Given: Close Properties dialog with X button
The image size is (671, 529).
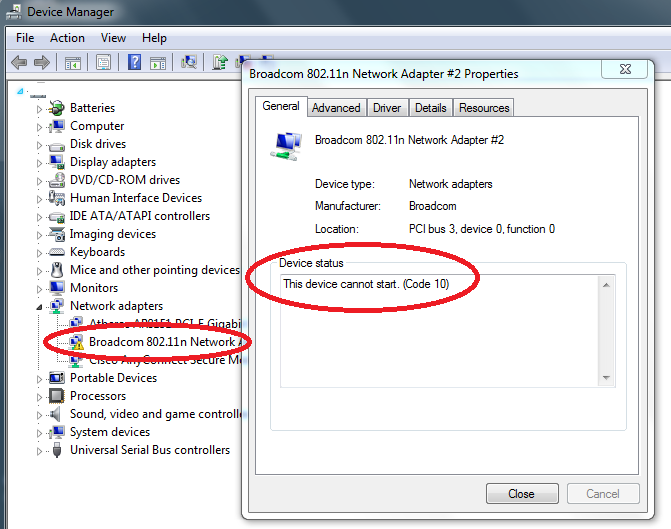Looking at the screenshot, I should [625, 68].
